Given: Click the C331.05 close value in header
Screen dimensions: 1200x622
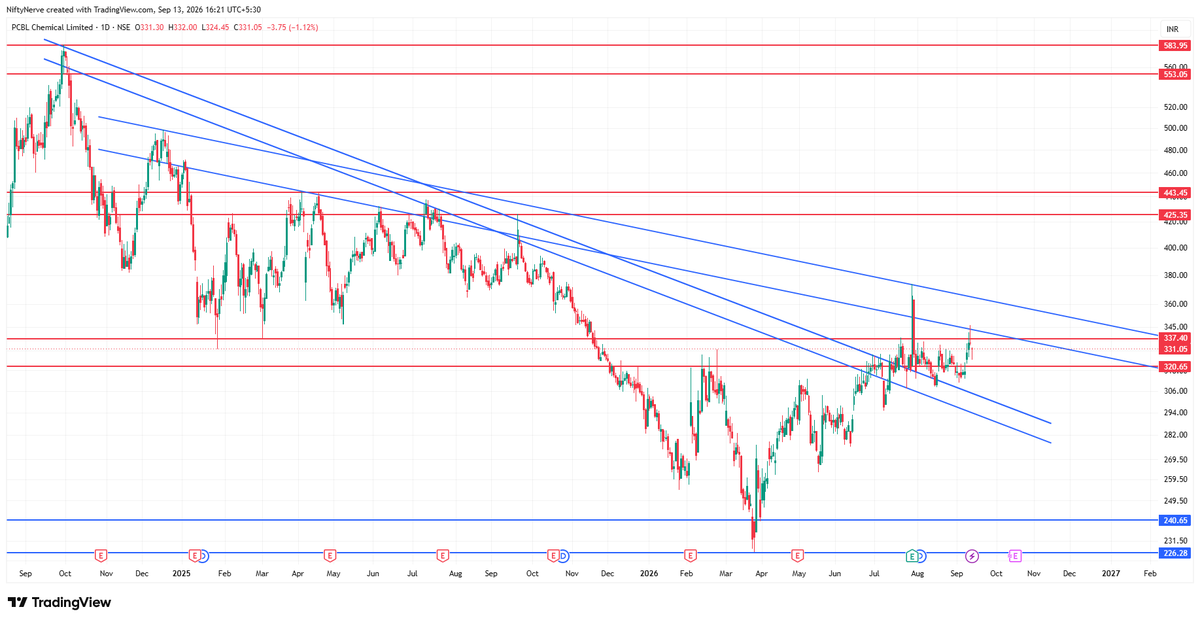Looking at the screenshot, I should [248, 28].
